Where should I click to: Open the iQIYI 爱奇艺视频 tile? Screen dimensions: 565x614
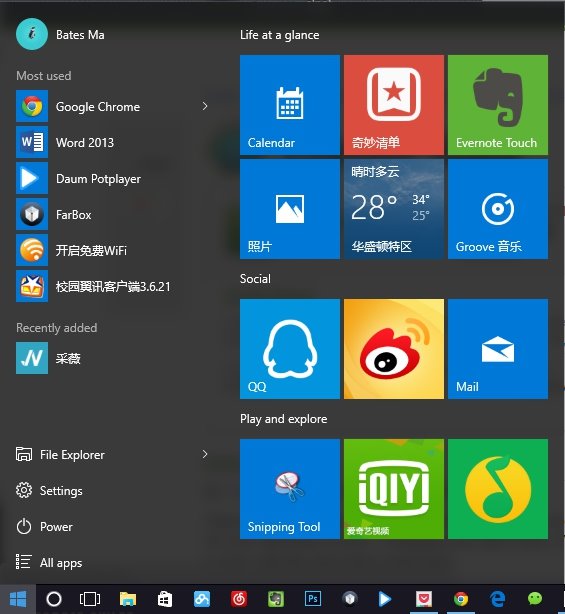point(394,489)
